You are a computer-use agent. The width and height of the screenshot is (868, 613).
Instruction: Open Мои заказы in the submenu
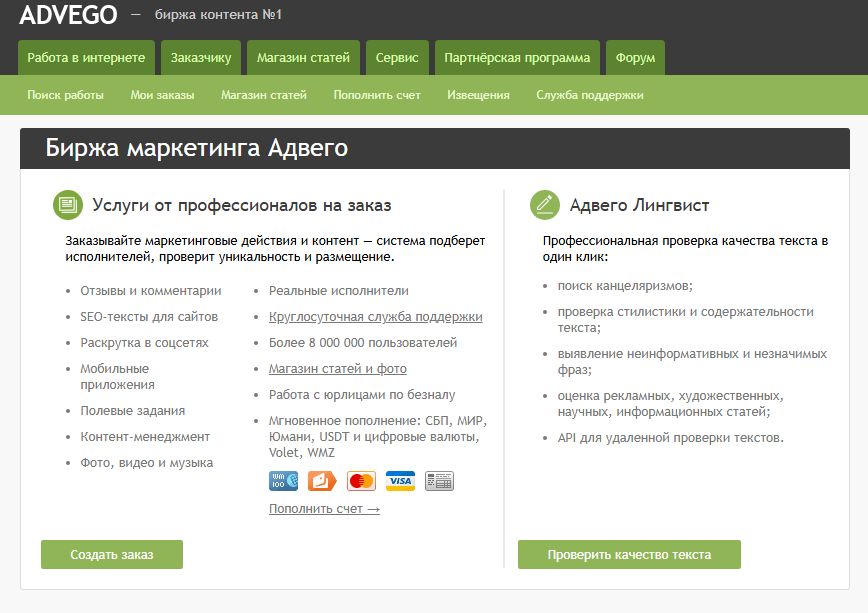[162, 95]
